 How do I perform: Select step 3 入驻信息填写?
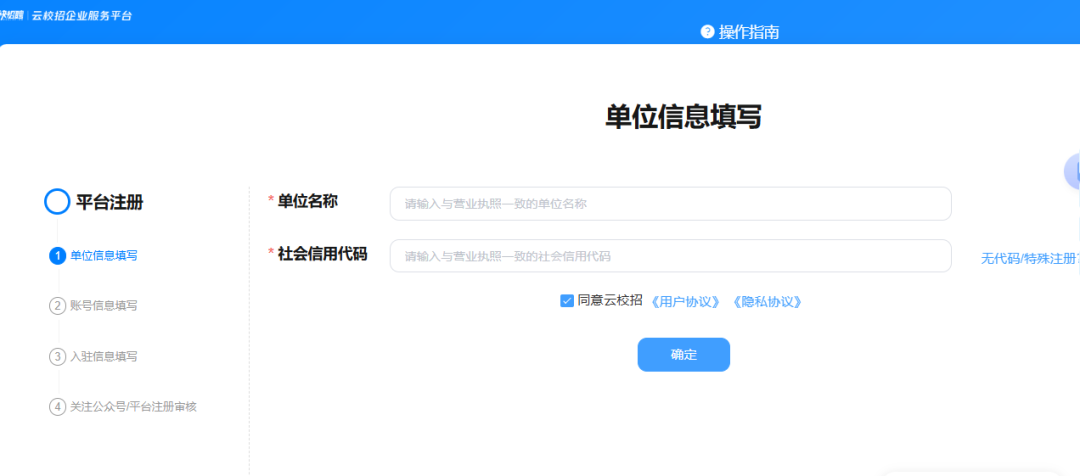click(103, 357)
